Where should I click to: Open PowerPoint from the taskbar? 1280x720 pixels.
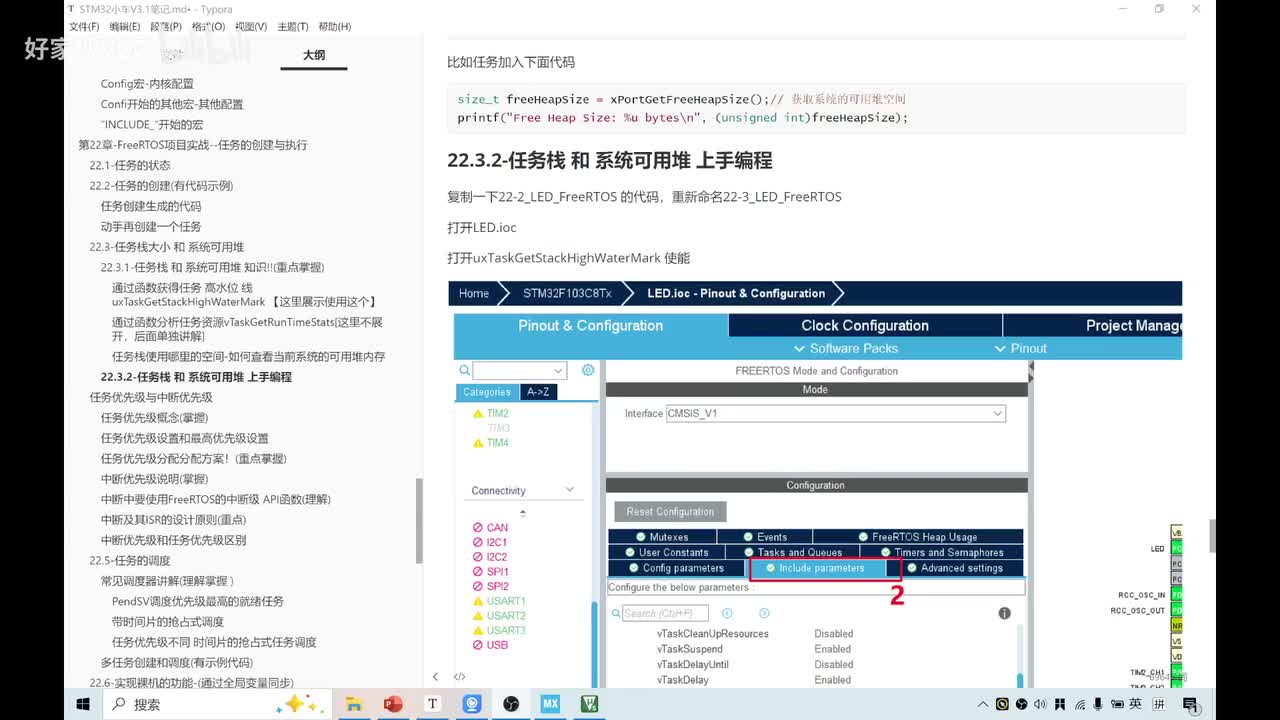pyautogui.click(x=392, y=704)
